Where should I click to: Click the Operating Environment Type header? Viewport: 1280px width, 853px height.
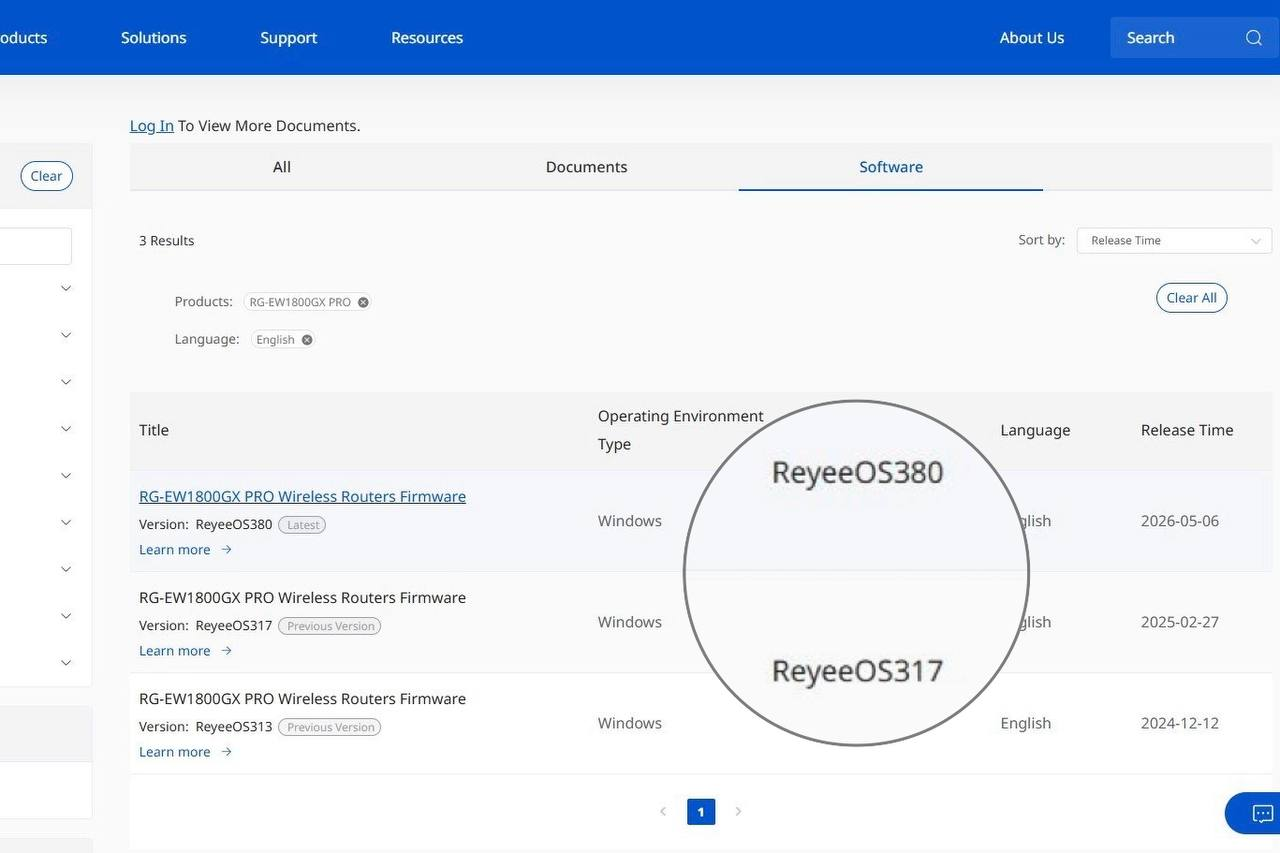(x=681, y=430)
